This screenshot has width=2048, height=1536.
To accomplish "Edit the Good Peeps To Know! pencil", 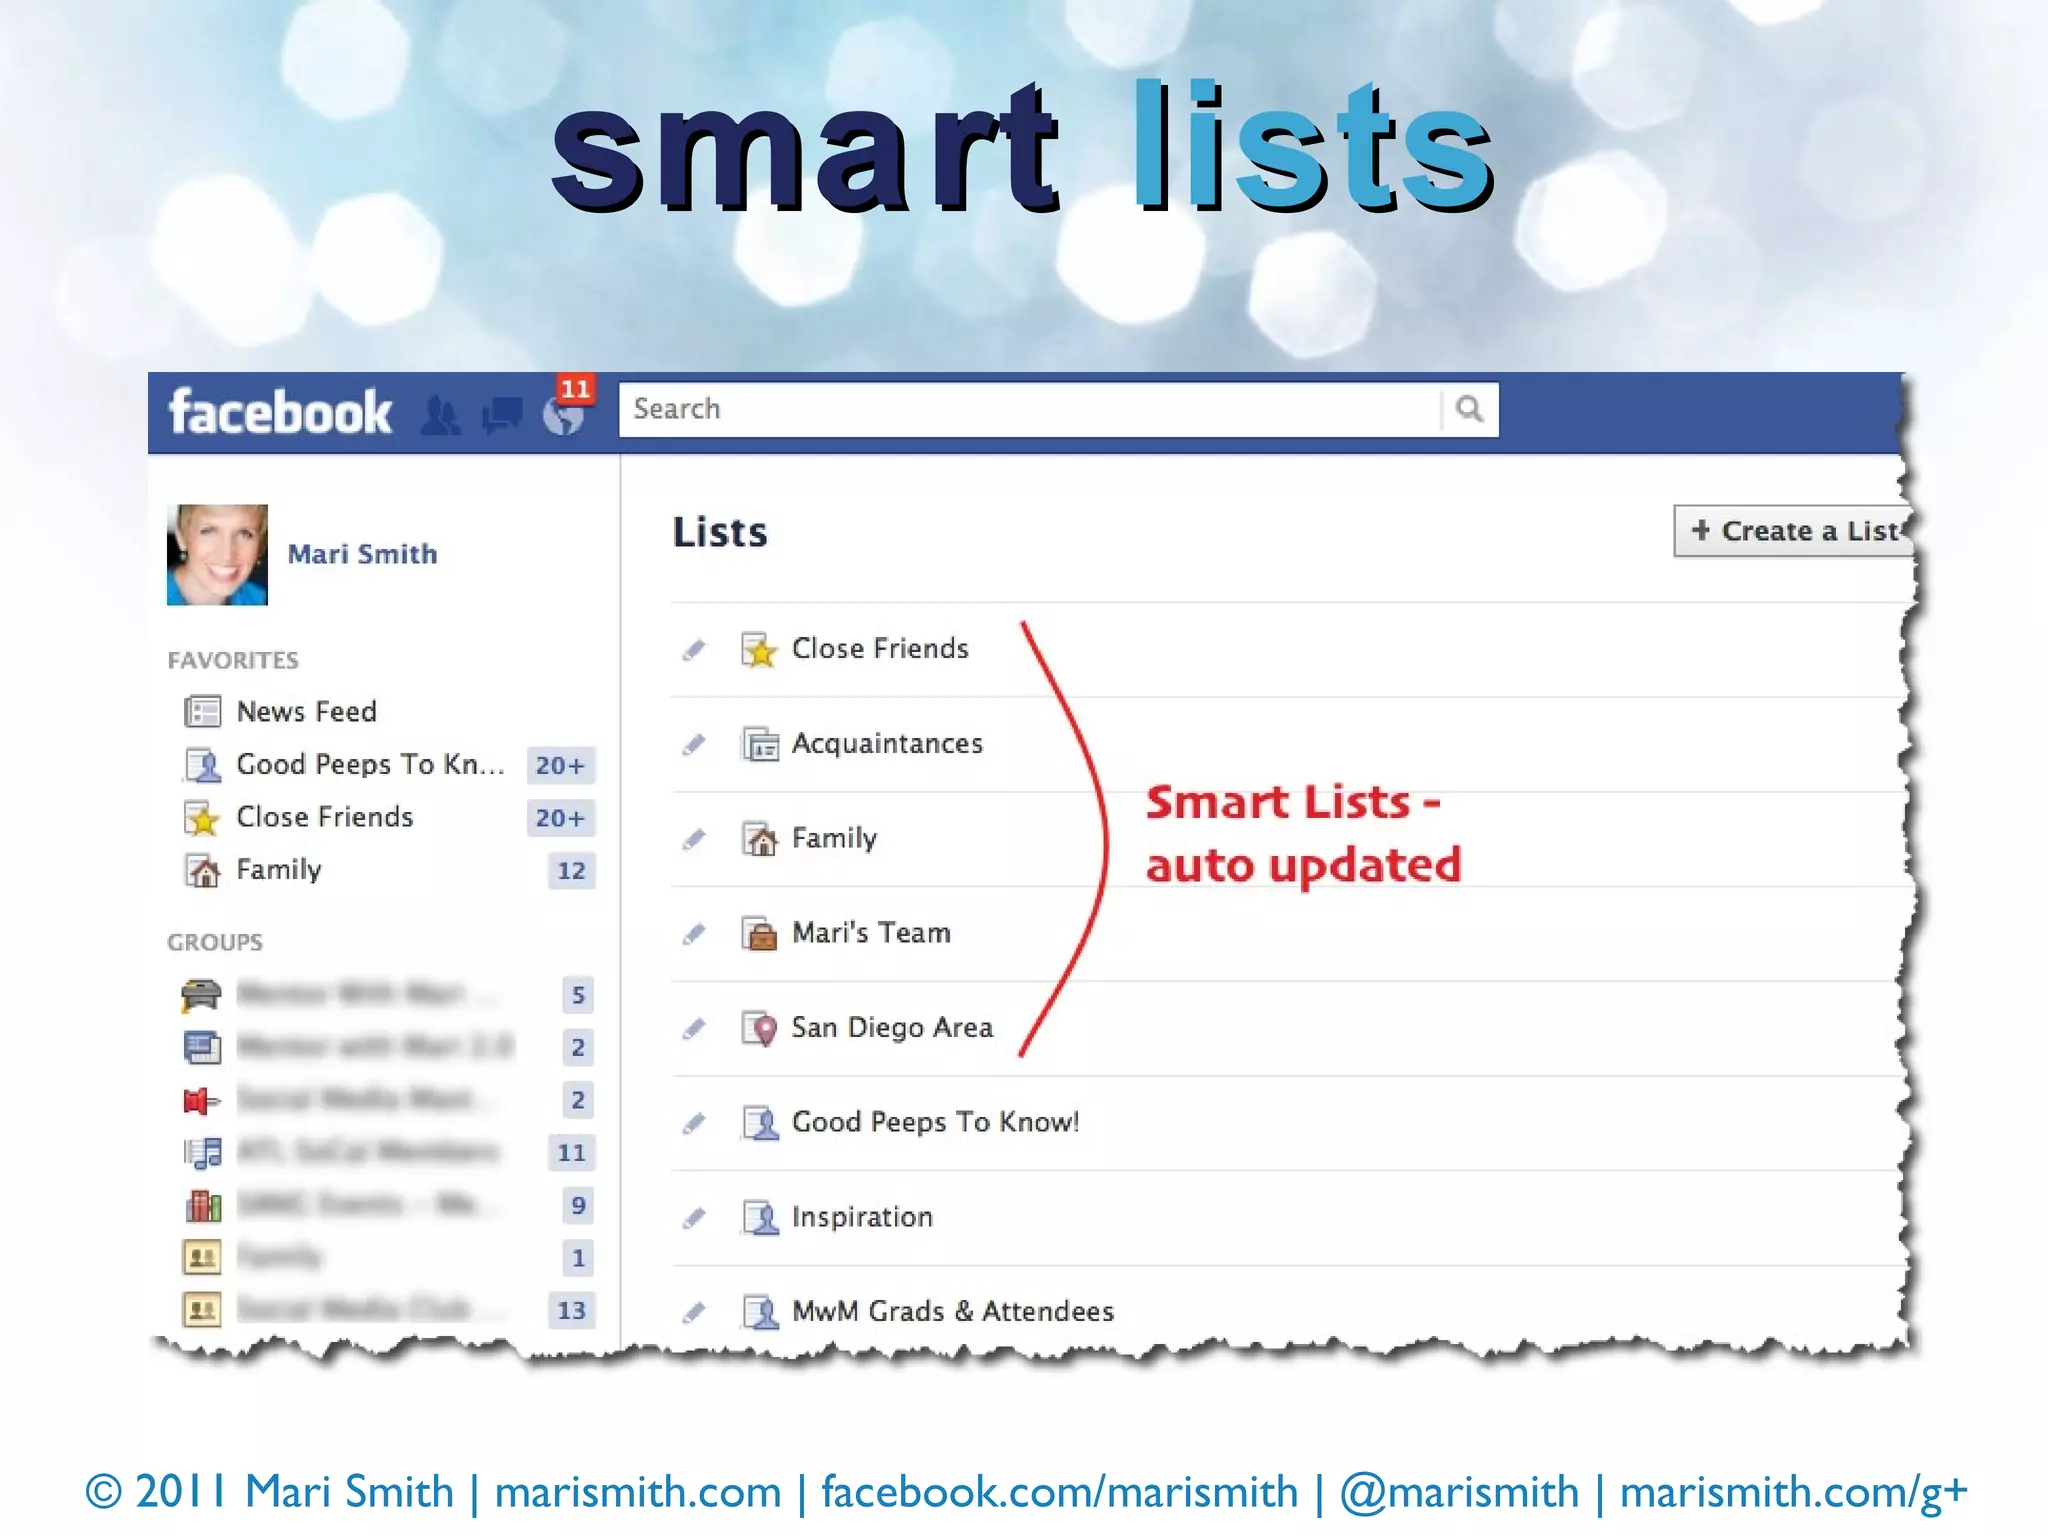I will click(x=694, y=1123).
